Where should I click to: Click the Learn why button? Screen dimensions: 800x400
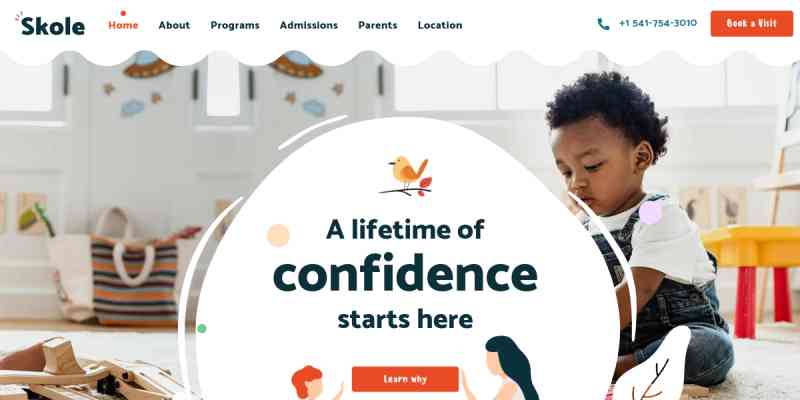click(x=405, y=379)
